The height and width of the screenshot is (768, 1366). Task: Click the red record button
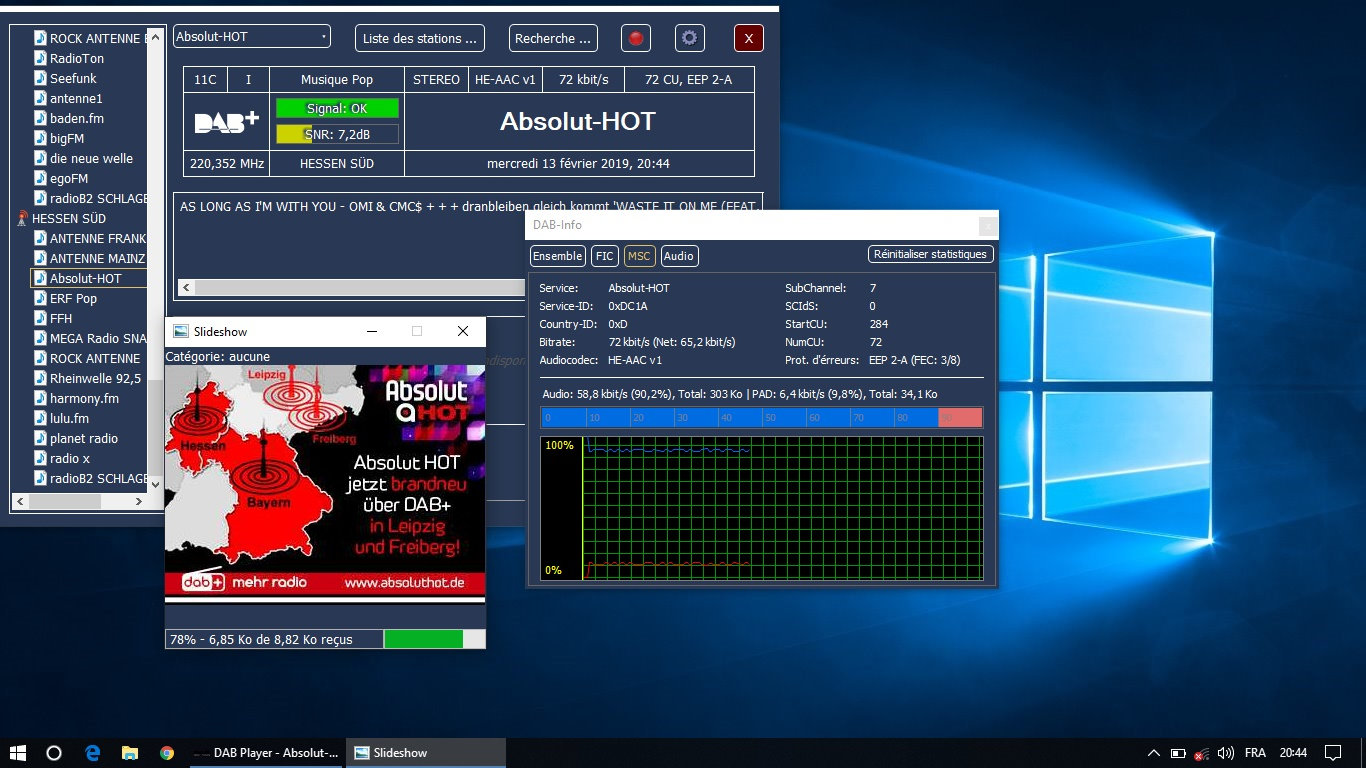pyautogui.click(x=635, y=39)
